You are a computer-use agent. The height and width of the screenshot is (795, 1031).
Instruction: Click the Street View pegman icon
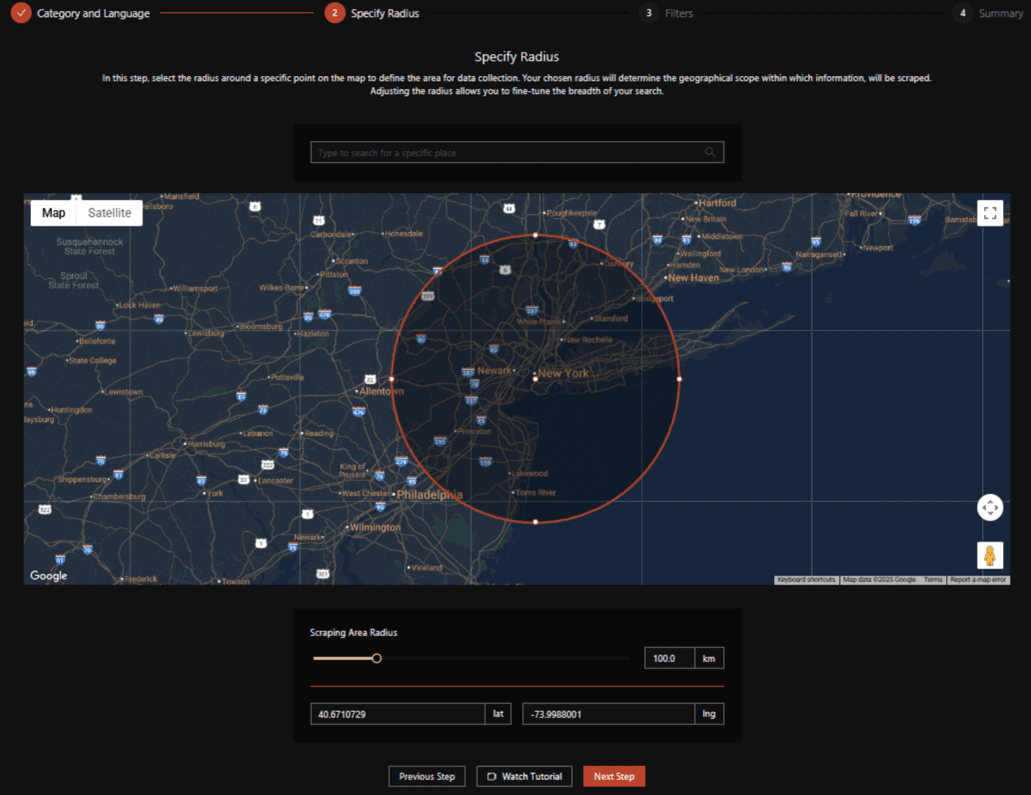989,556
